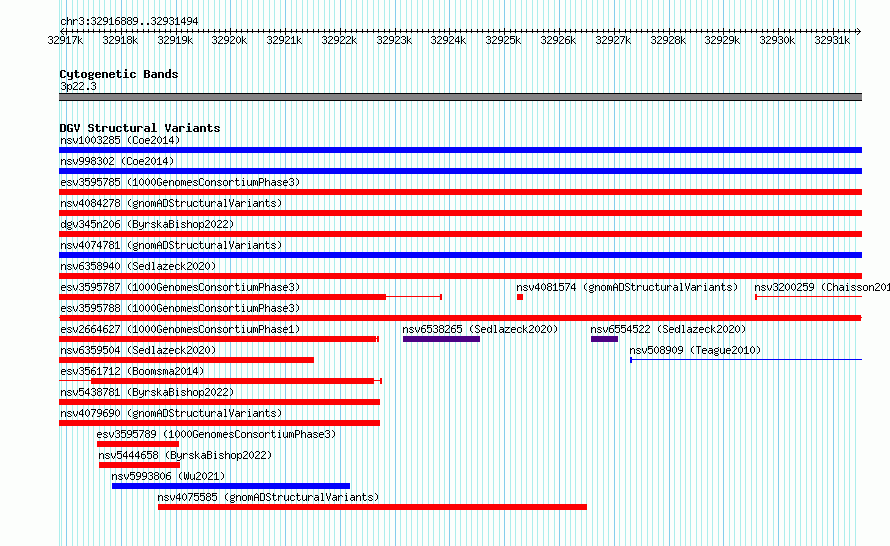Image resolution: width=890 pixels, height=546 pixels.
Task: Click the 32927k ruler tick label
Action: coord(613,40)
